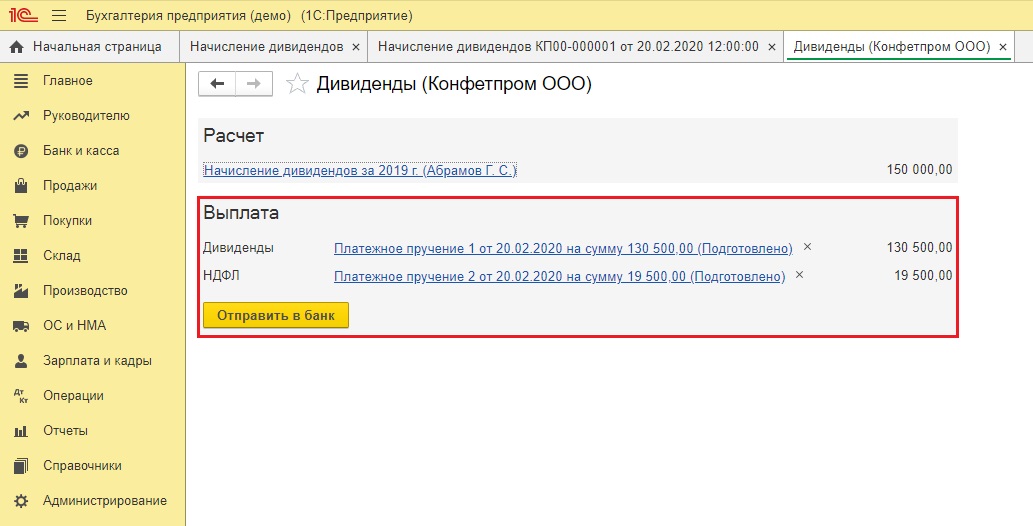Open the ОС и НМА section
Viewport: 1033px width, 526px height.
(x=74, y=326)
